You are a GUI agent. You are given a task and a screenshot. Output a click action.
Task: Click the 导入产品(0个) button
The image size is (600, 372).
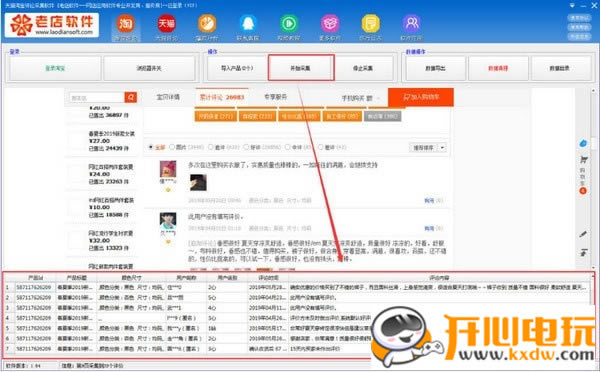click(x=237, y=68)
